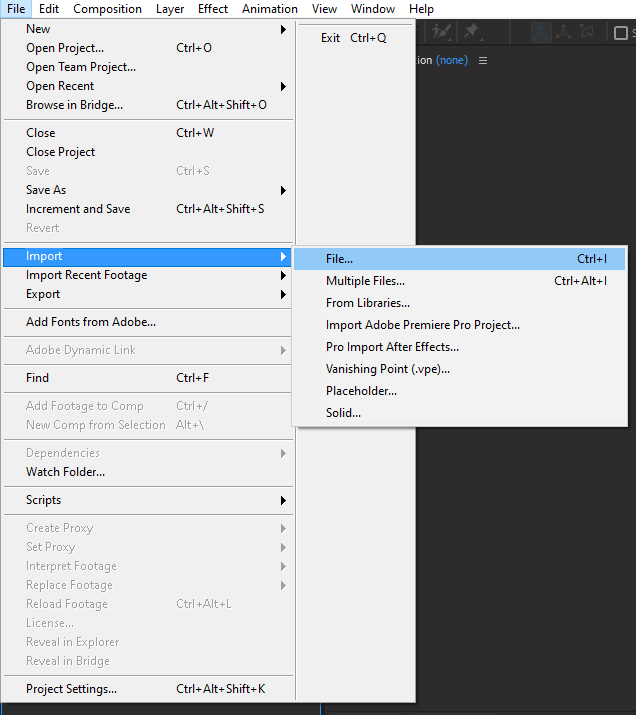Expand the Open Recent submenu
Viewport: 636px width, 715px height.
point(283,86)
